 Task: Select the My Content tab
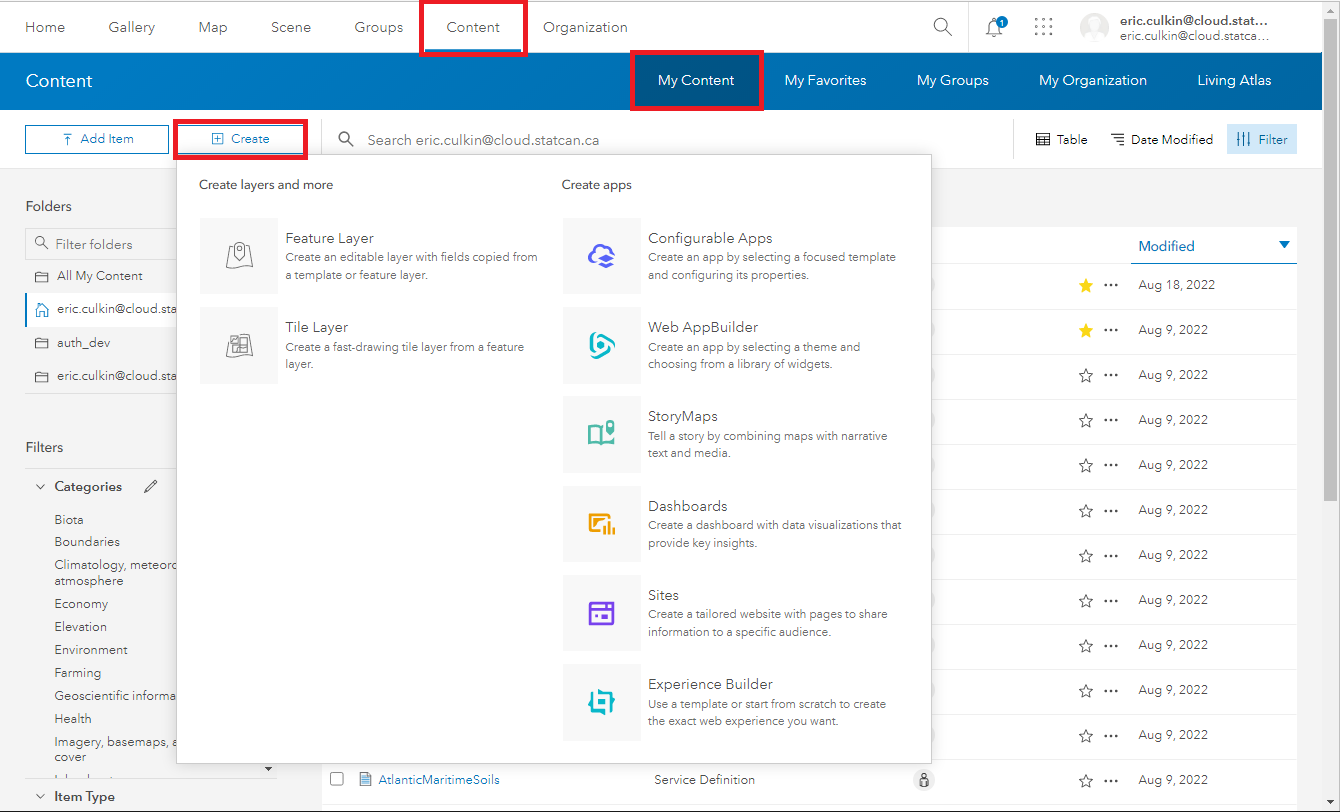pos(696,80)
